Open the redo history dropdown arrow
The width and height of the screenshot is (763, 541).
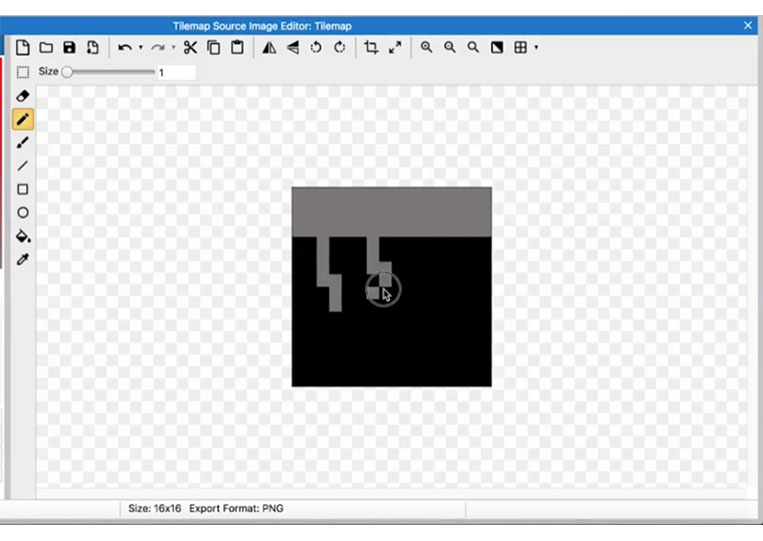pos(173,47)
